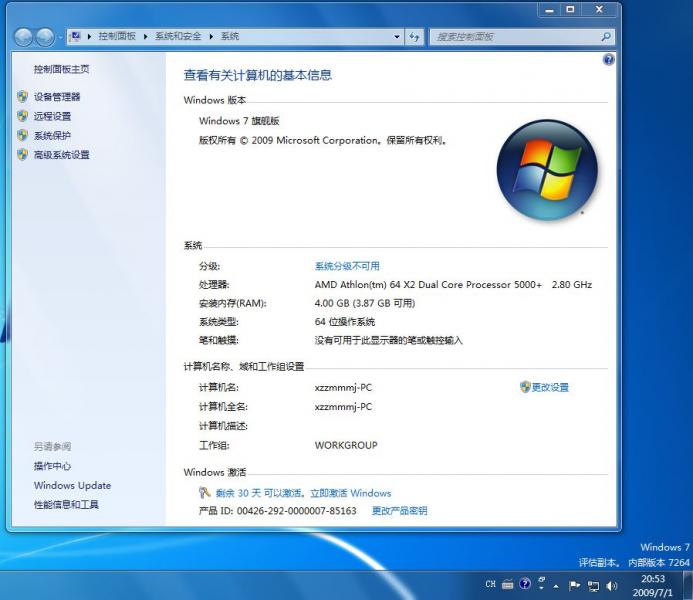Open help with the blue question icon
This screenshot has height=600, width=693.
[609, 60]
